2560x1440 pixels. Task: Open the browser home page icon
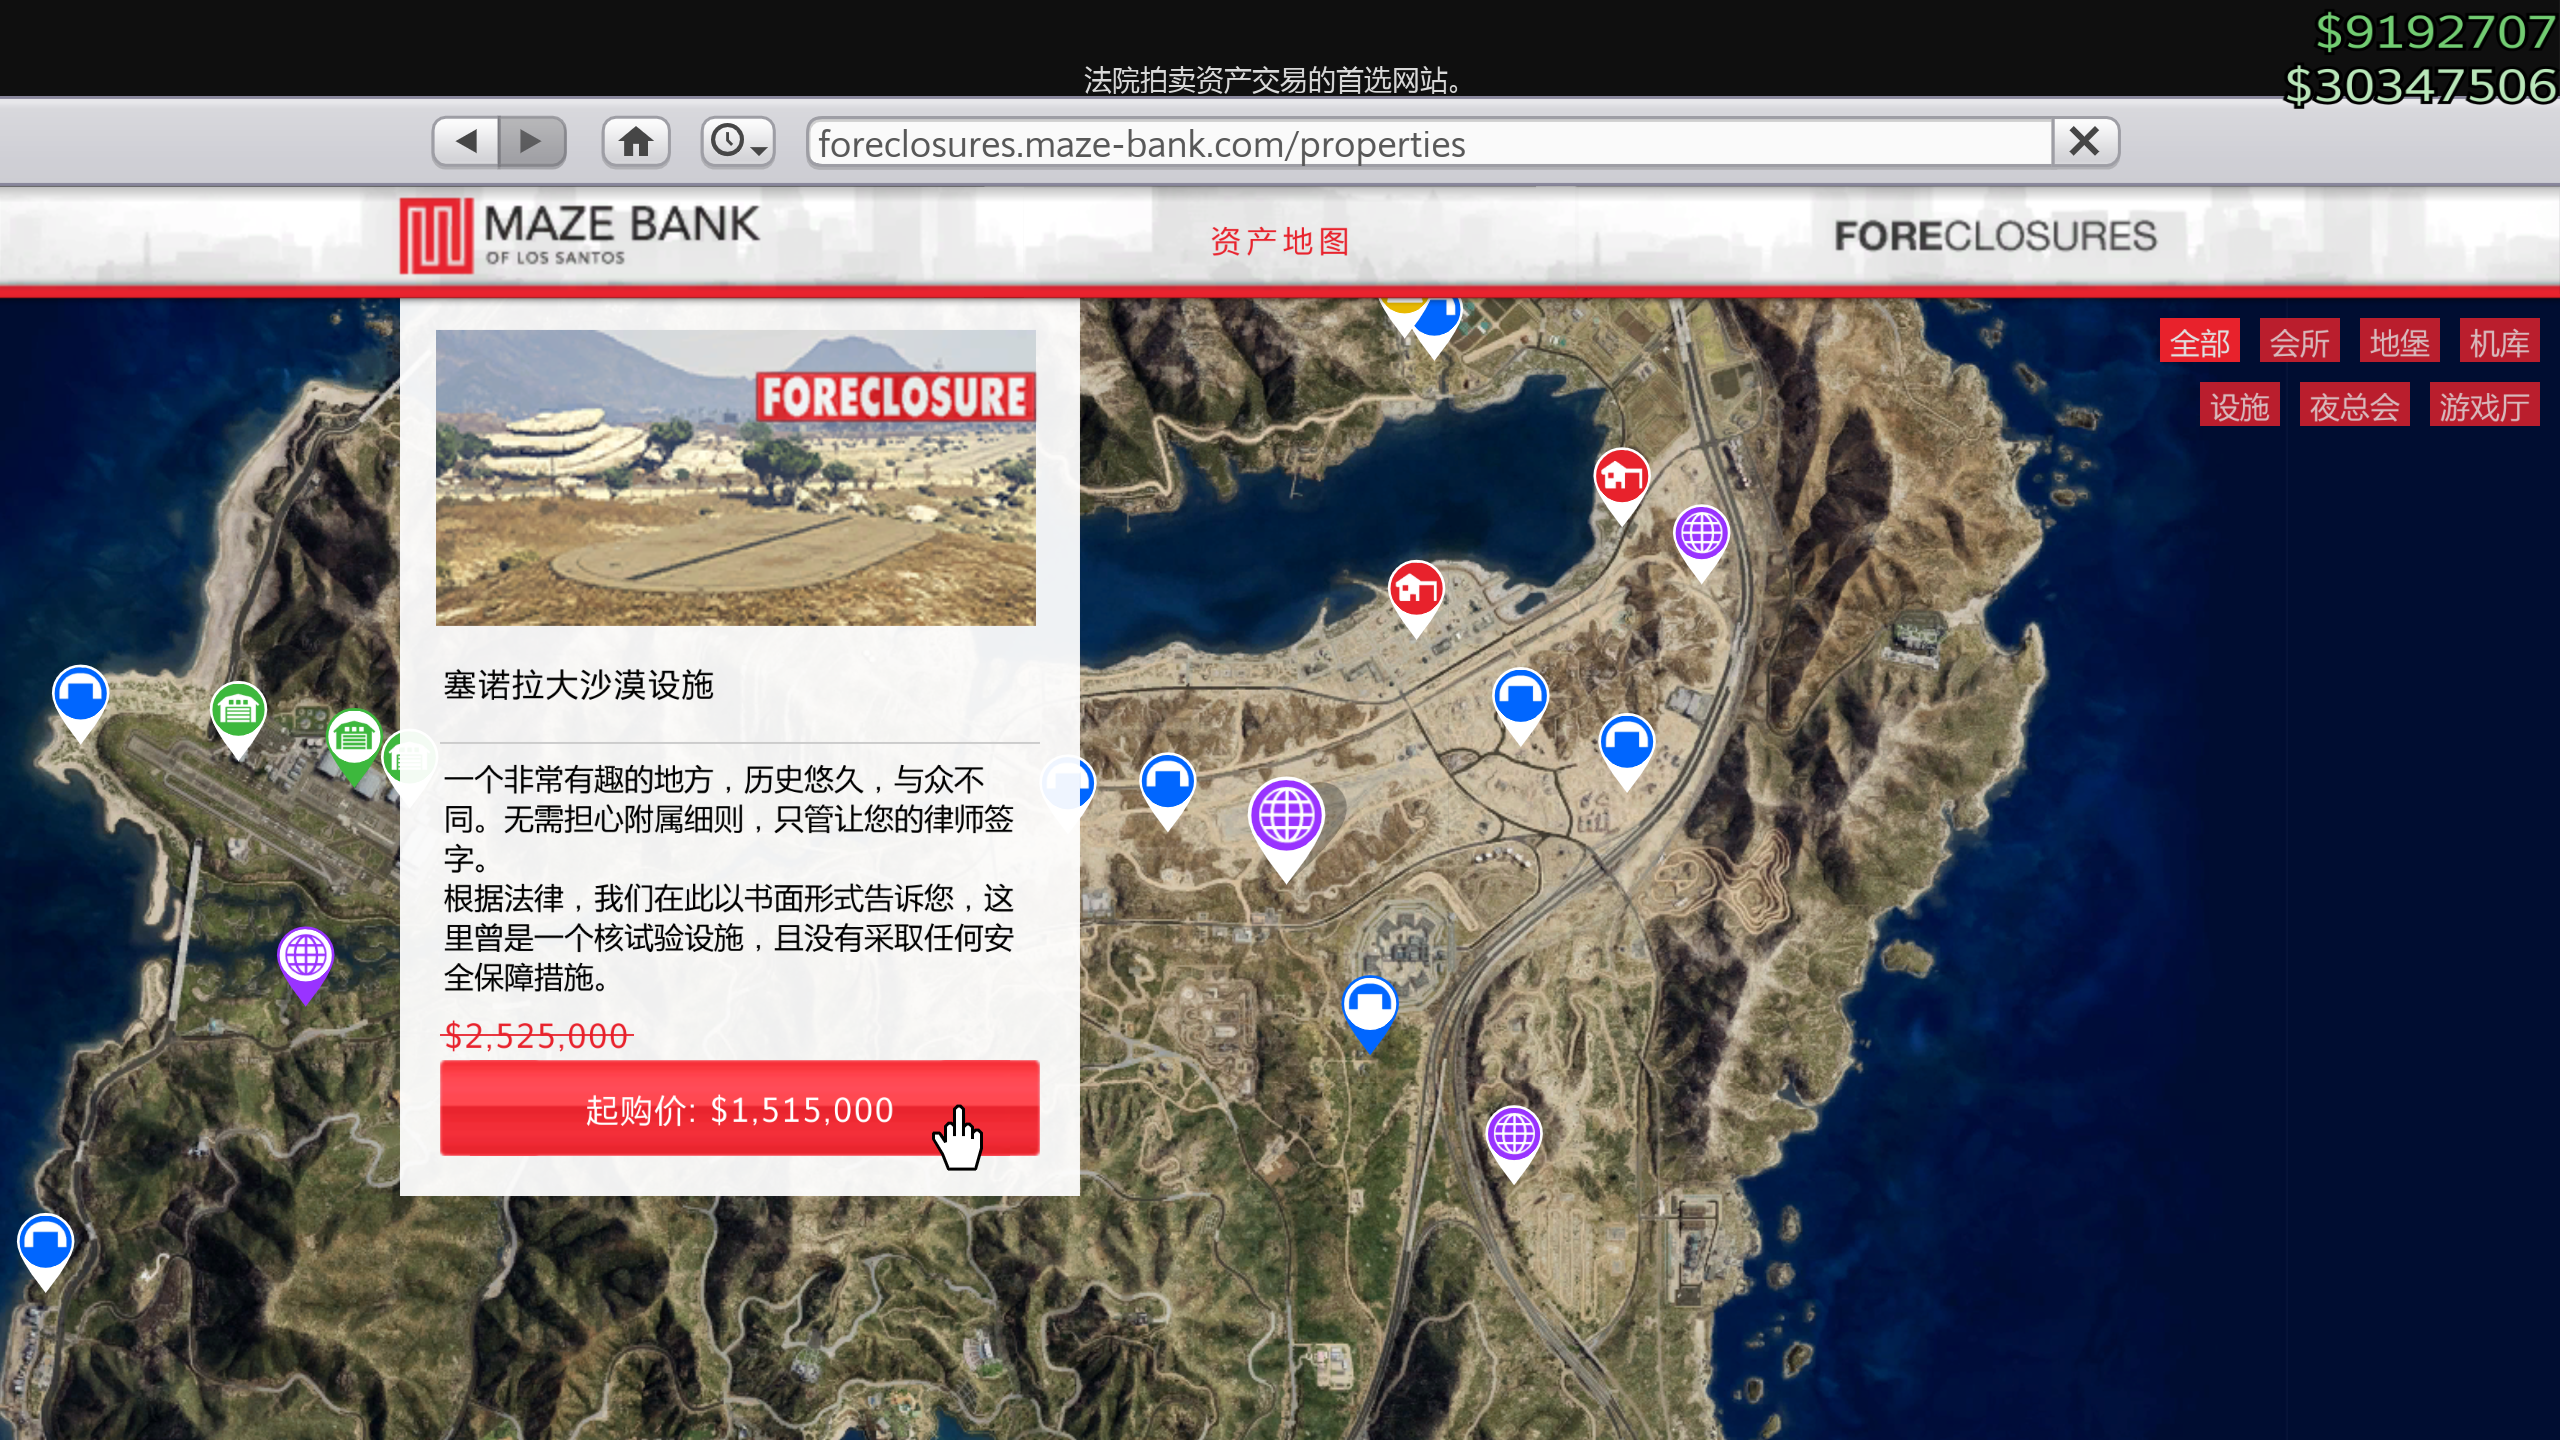pyautogui.click(x=636, y=142)
